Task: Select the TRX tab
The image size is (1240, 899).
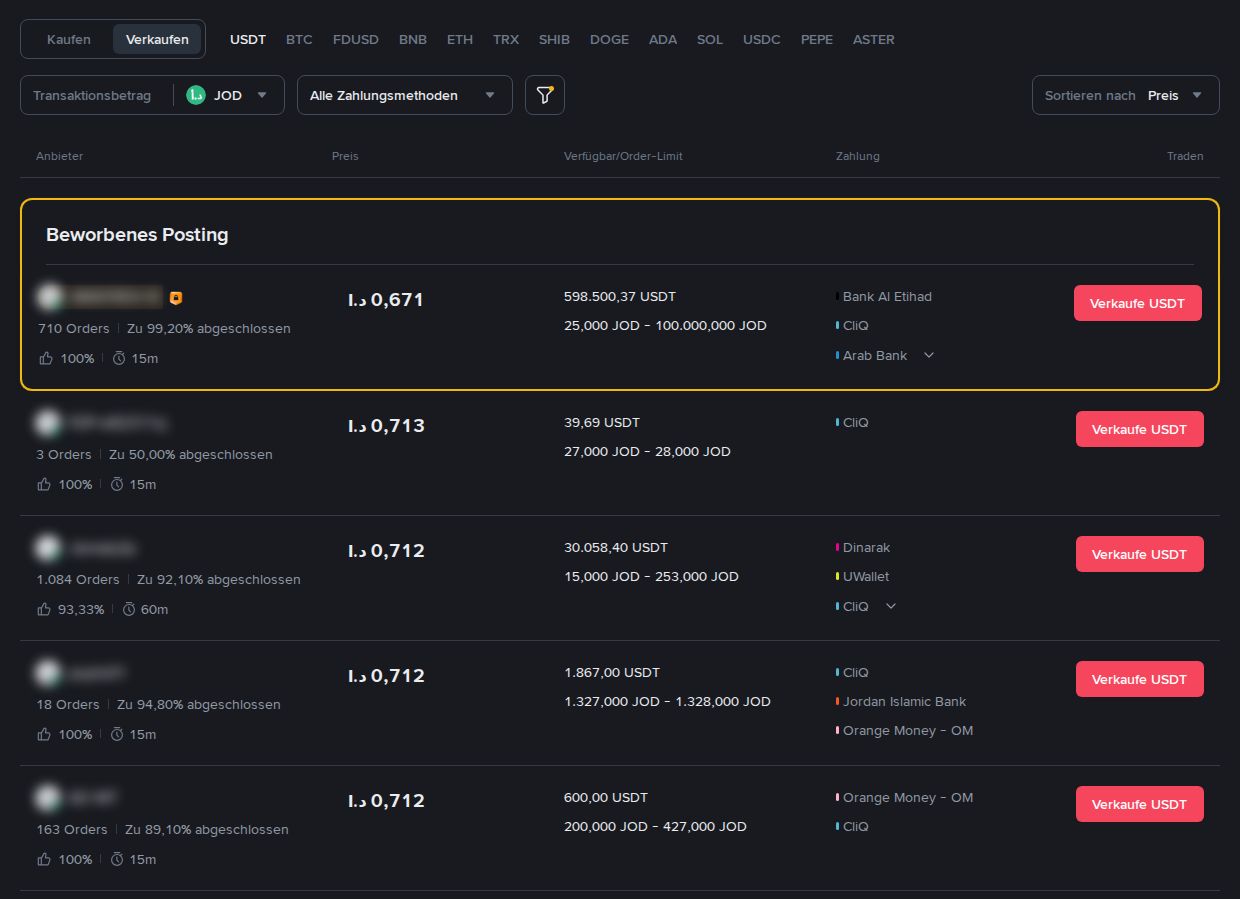Action: point(506,39)
